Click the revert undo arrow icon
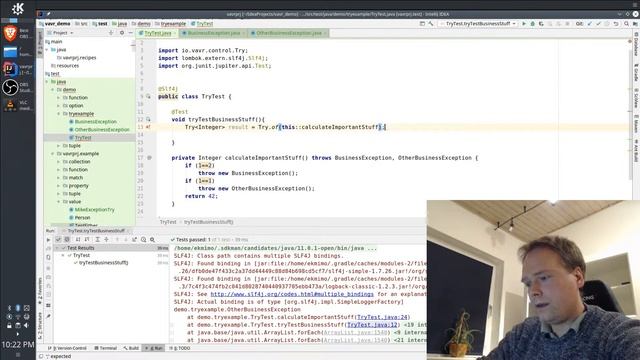Screen dimensions: 640x360 (x=616, y=24)
